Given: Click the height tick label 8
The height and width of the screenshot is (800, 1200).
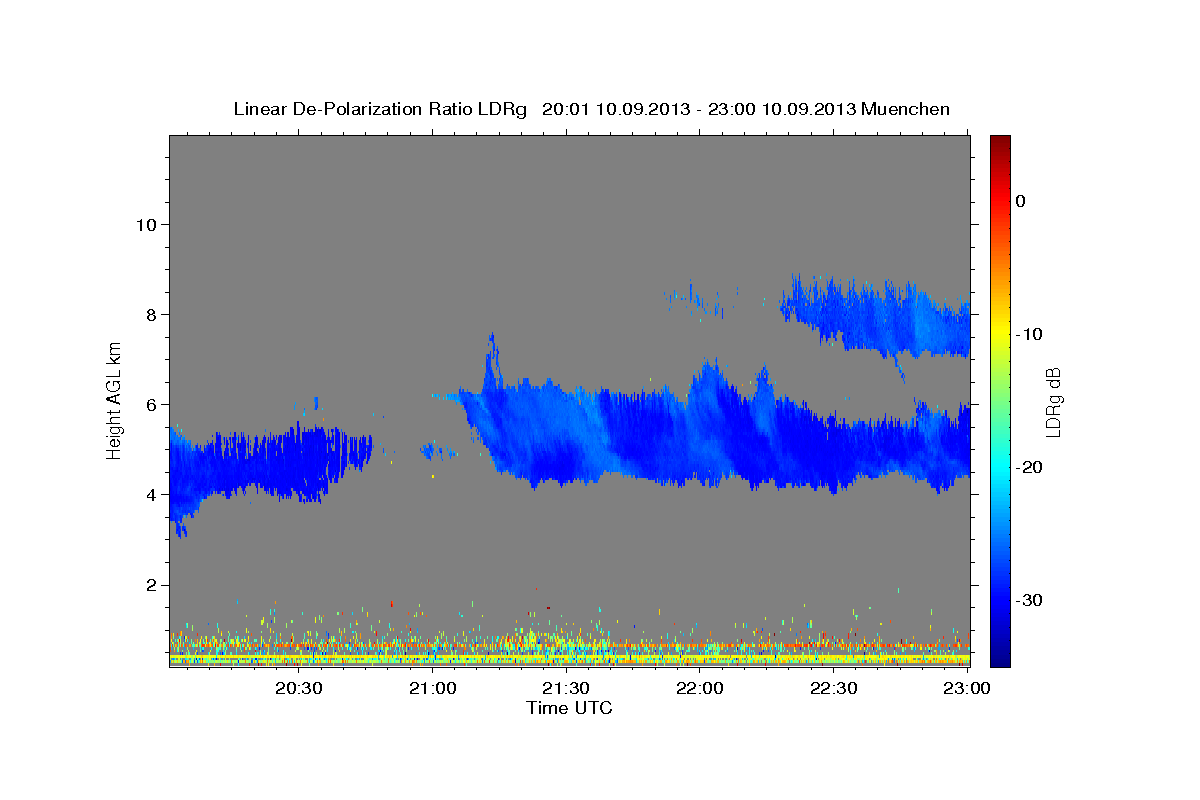Looking at the screenshot, I should click(x=150, y=314).
